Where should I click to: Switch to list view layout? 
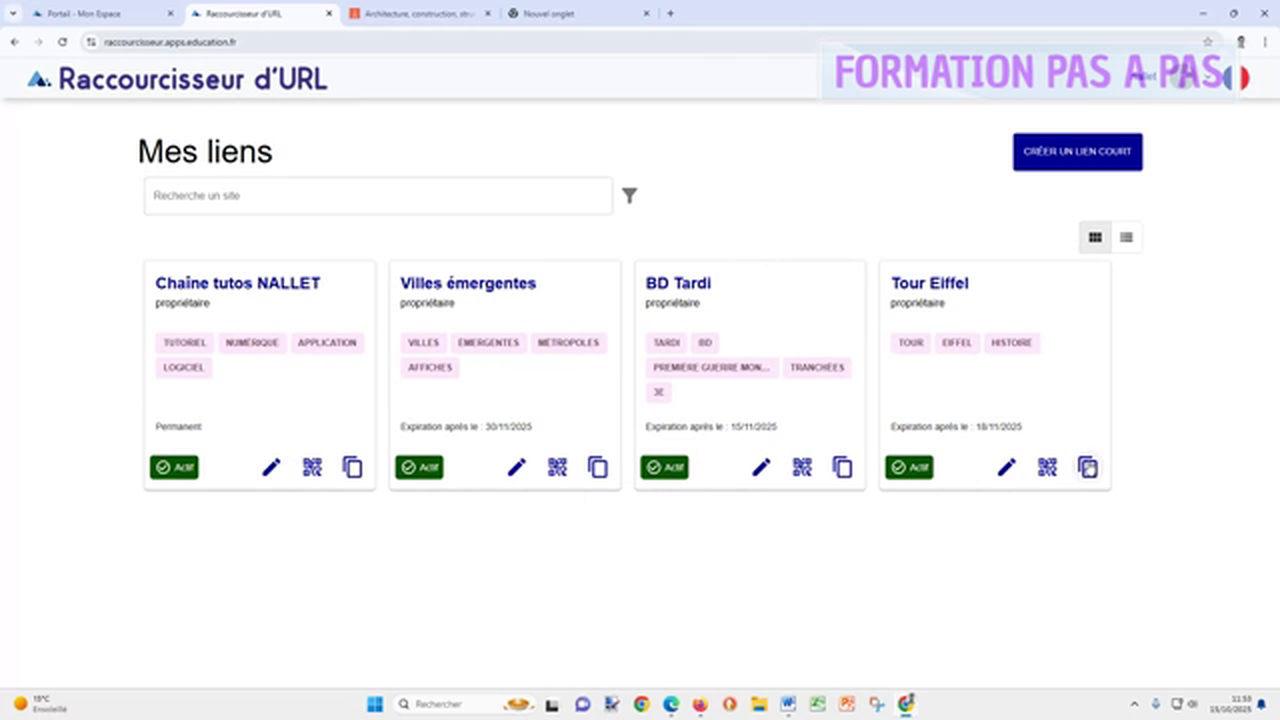click(x=1126, y=237)
